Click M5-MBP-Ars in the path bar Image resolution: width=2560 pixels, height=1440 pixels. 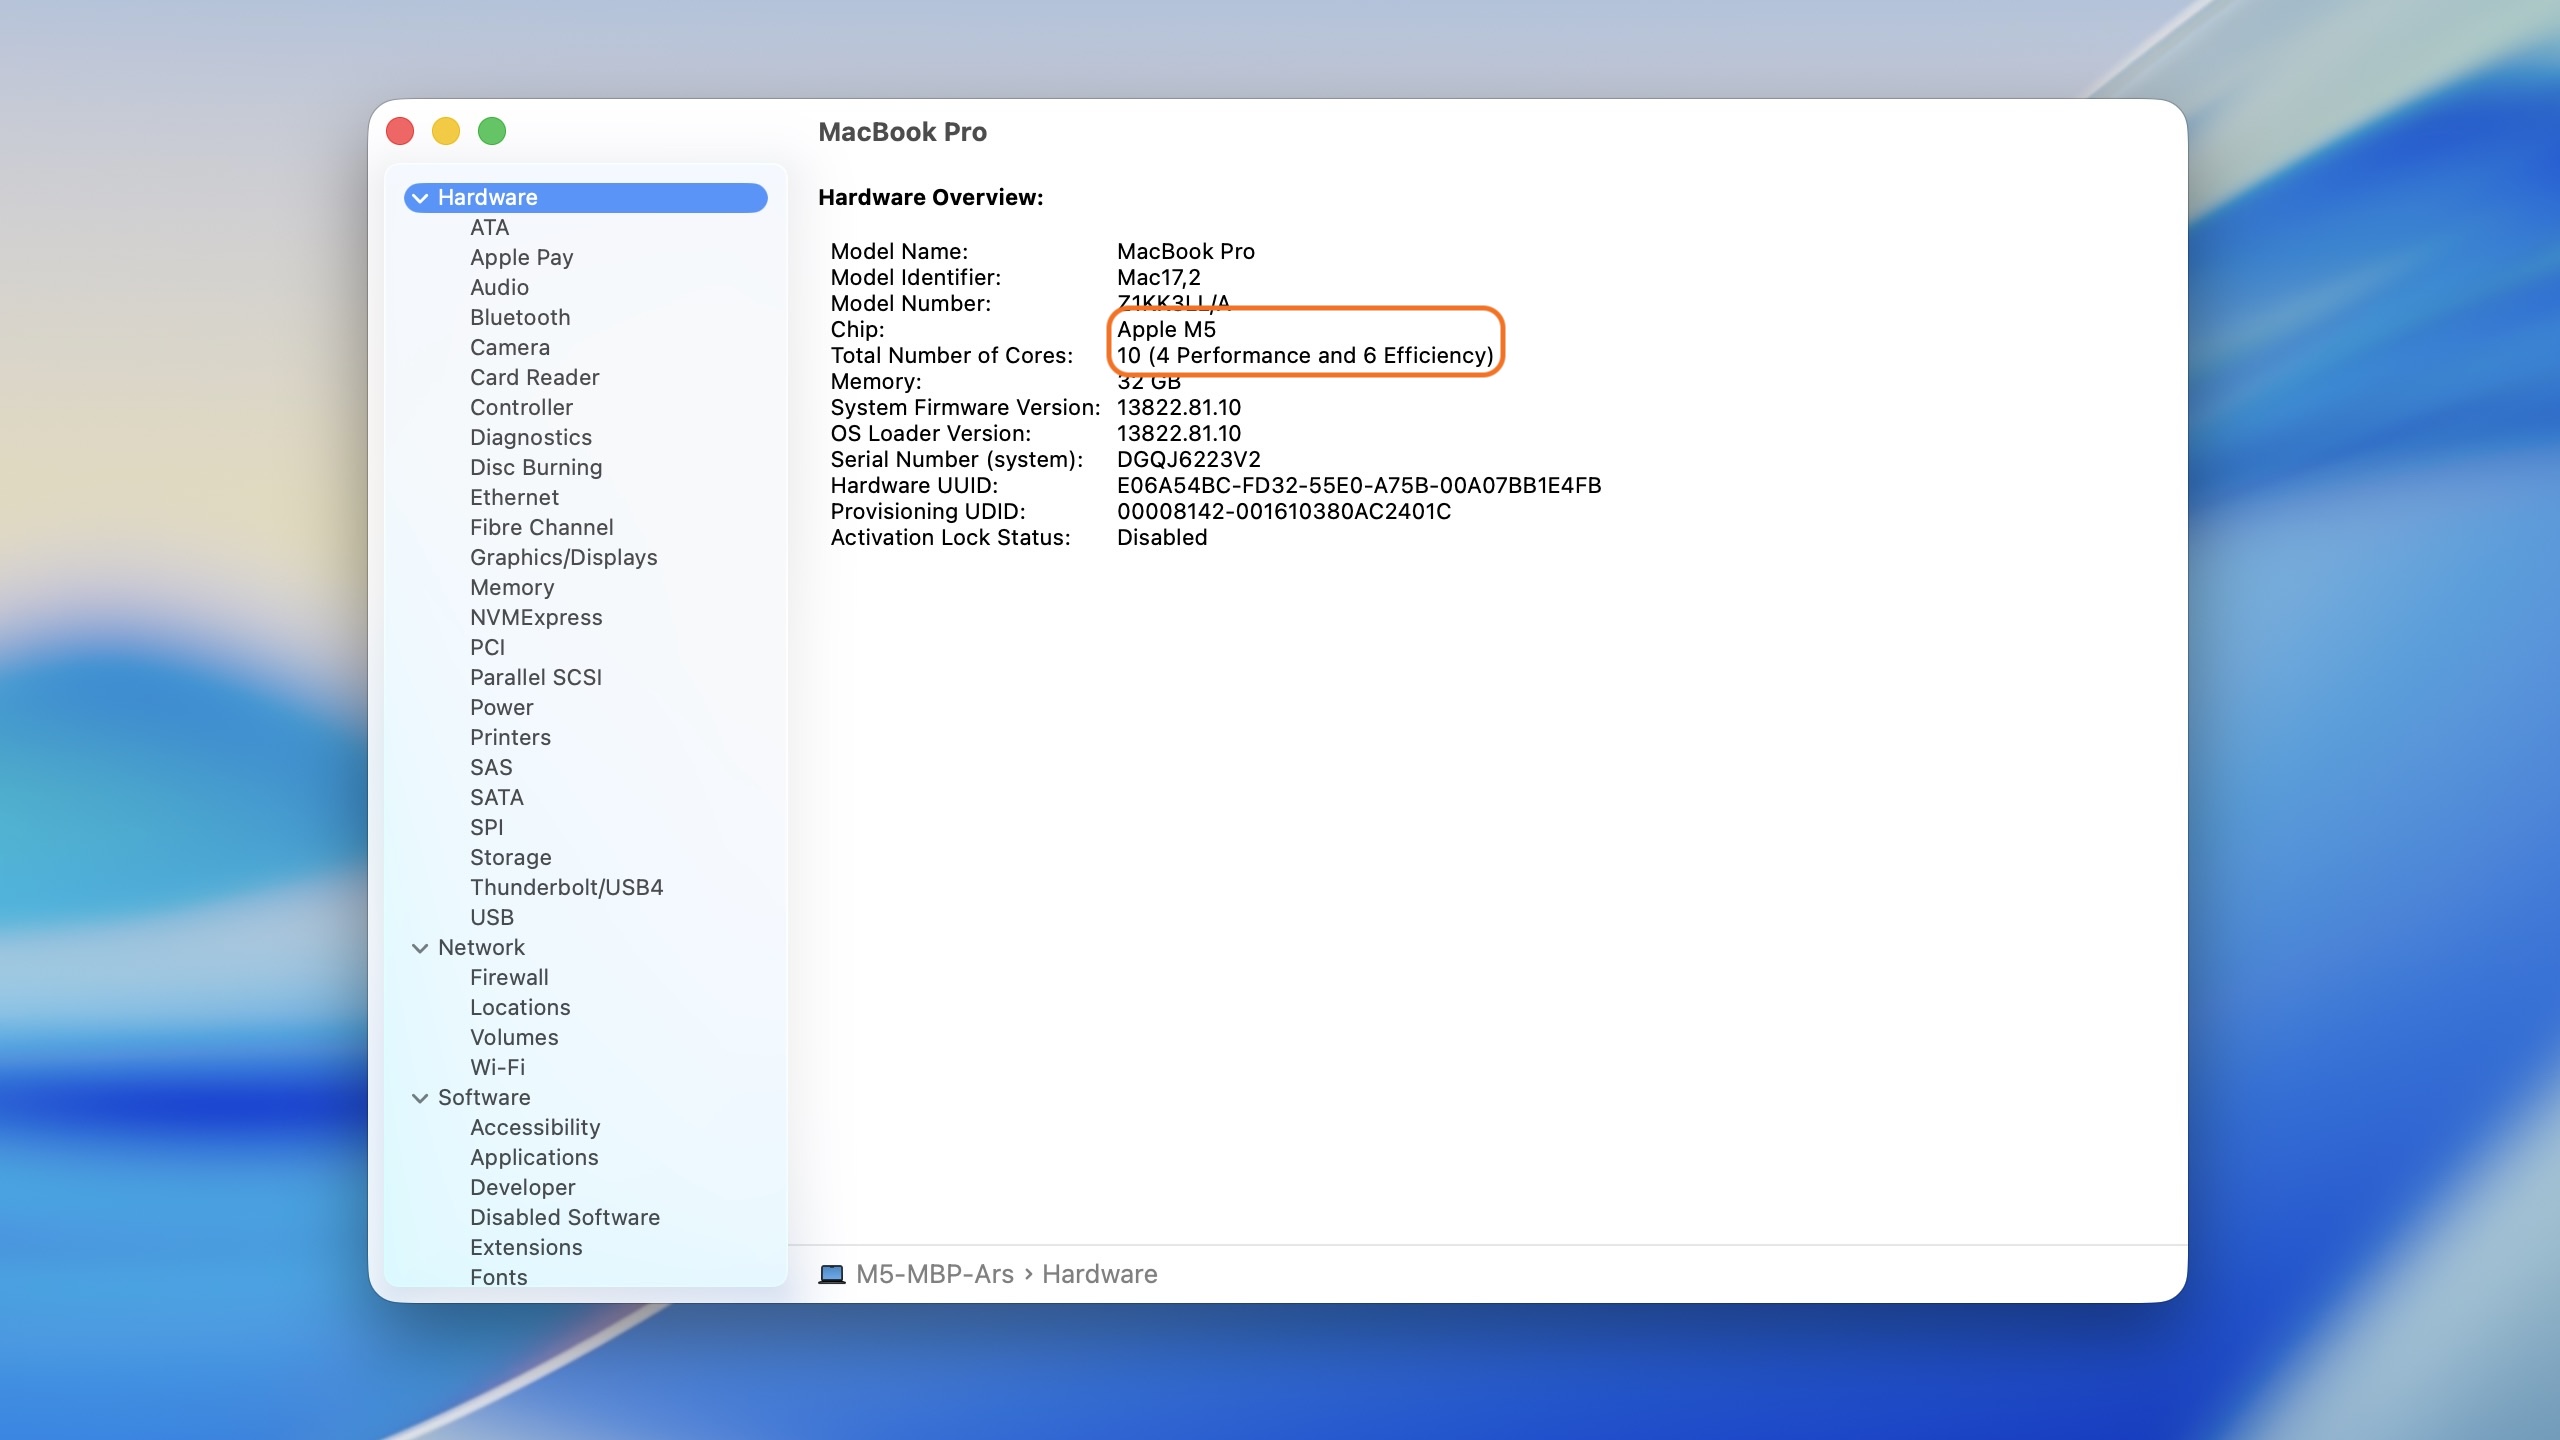point(934,1274)
